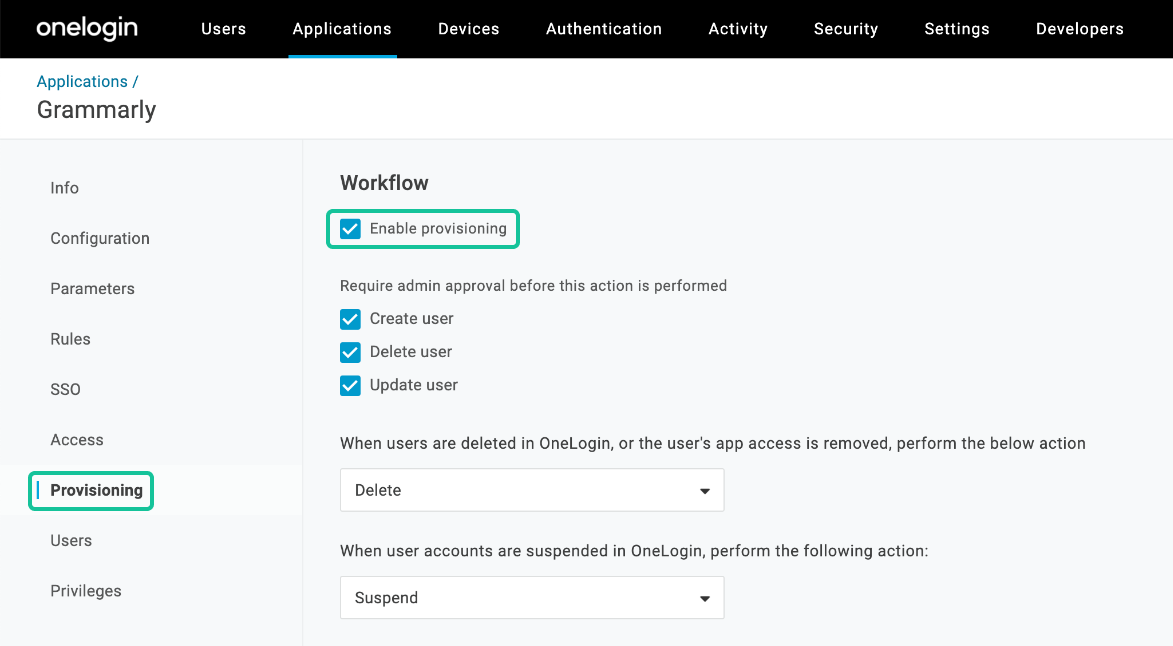This screenshot has width=1173, height=646.
Task: Click 'When users are deleted in OneLogin' text
Action: pyautogui.click(x=713, y=443)
